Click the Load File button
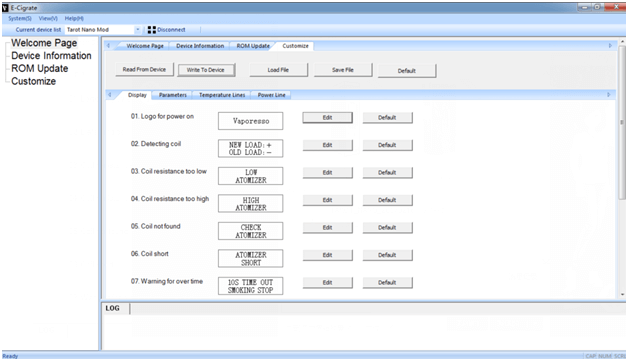This screenshot has width=628, height=361. pyautogui.click(x=278, y=70)
